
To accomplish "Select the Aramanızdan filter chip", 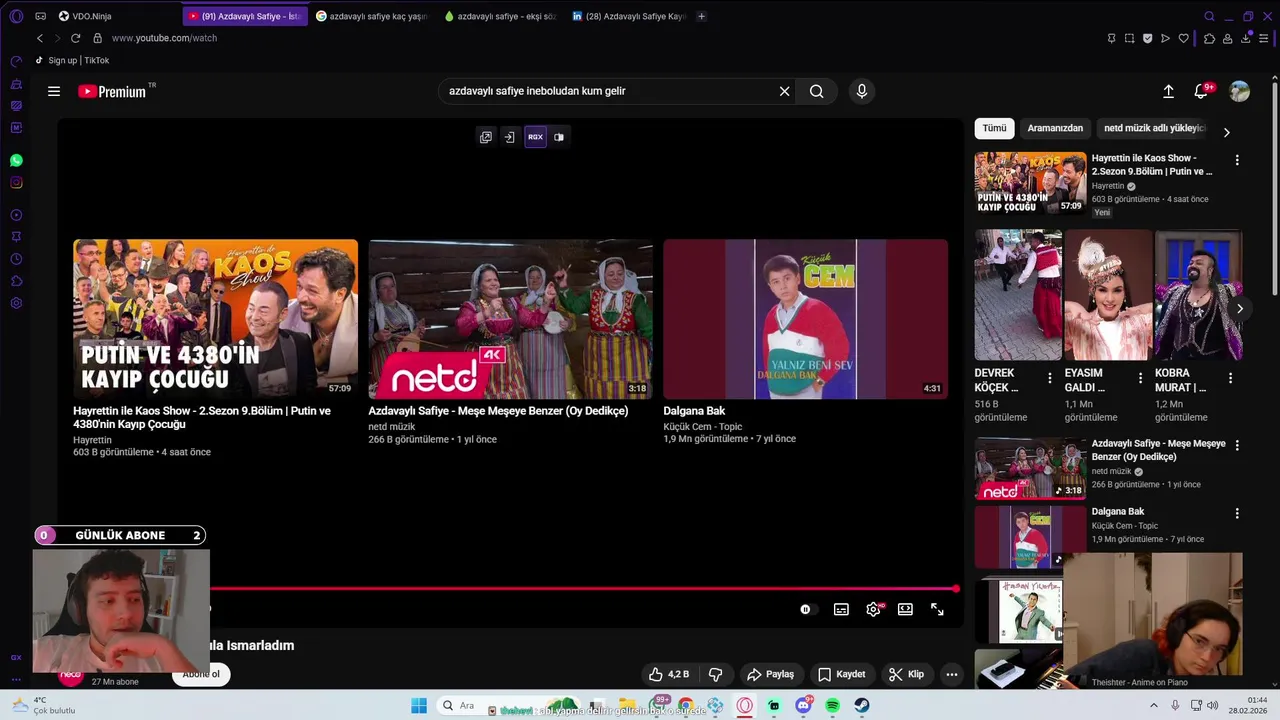I will pos(1055,128).
